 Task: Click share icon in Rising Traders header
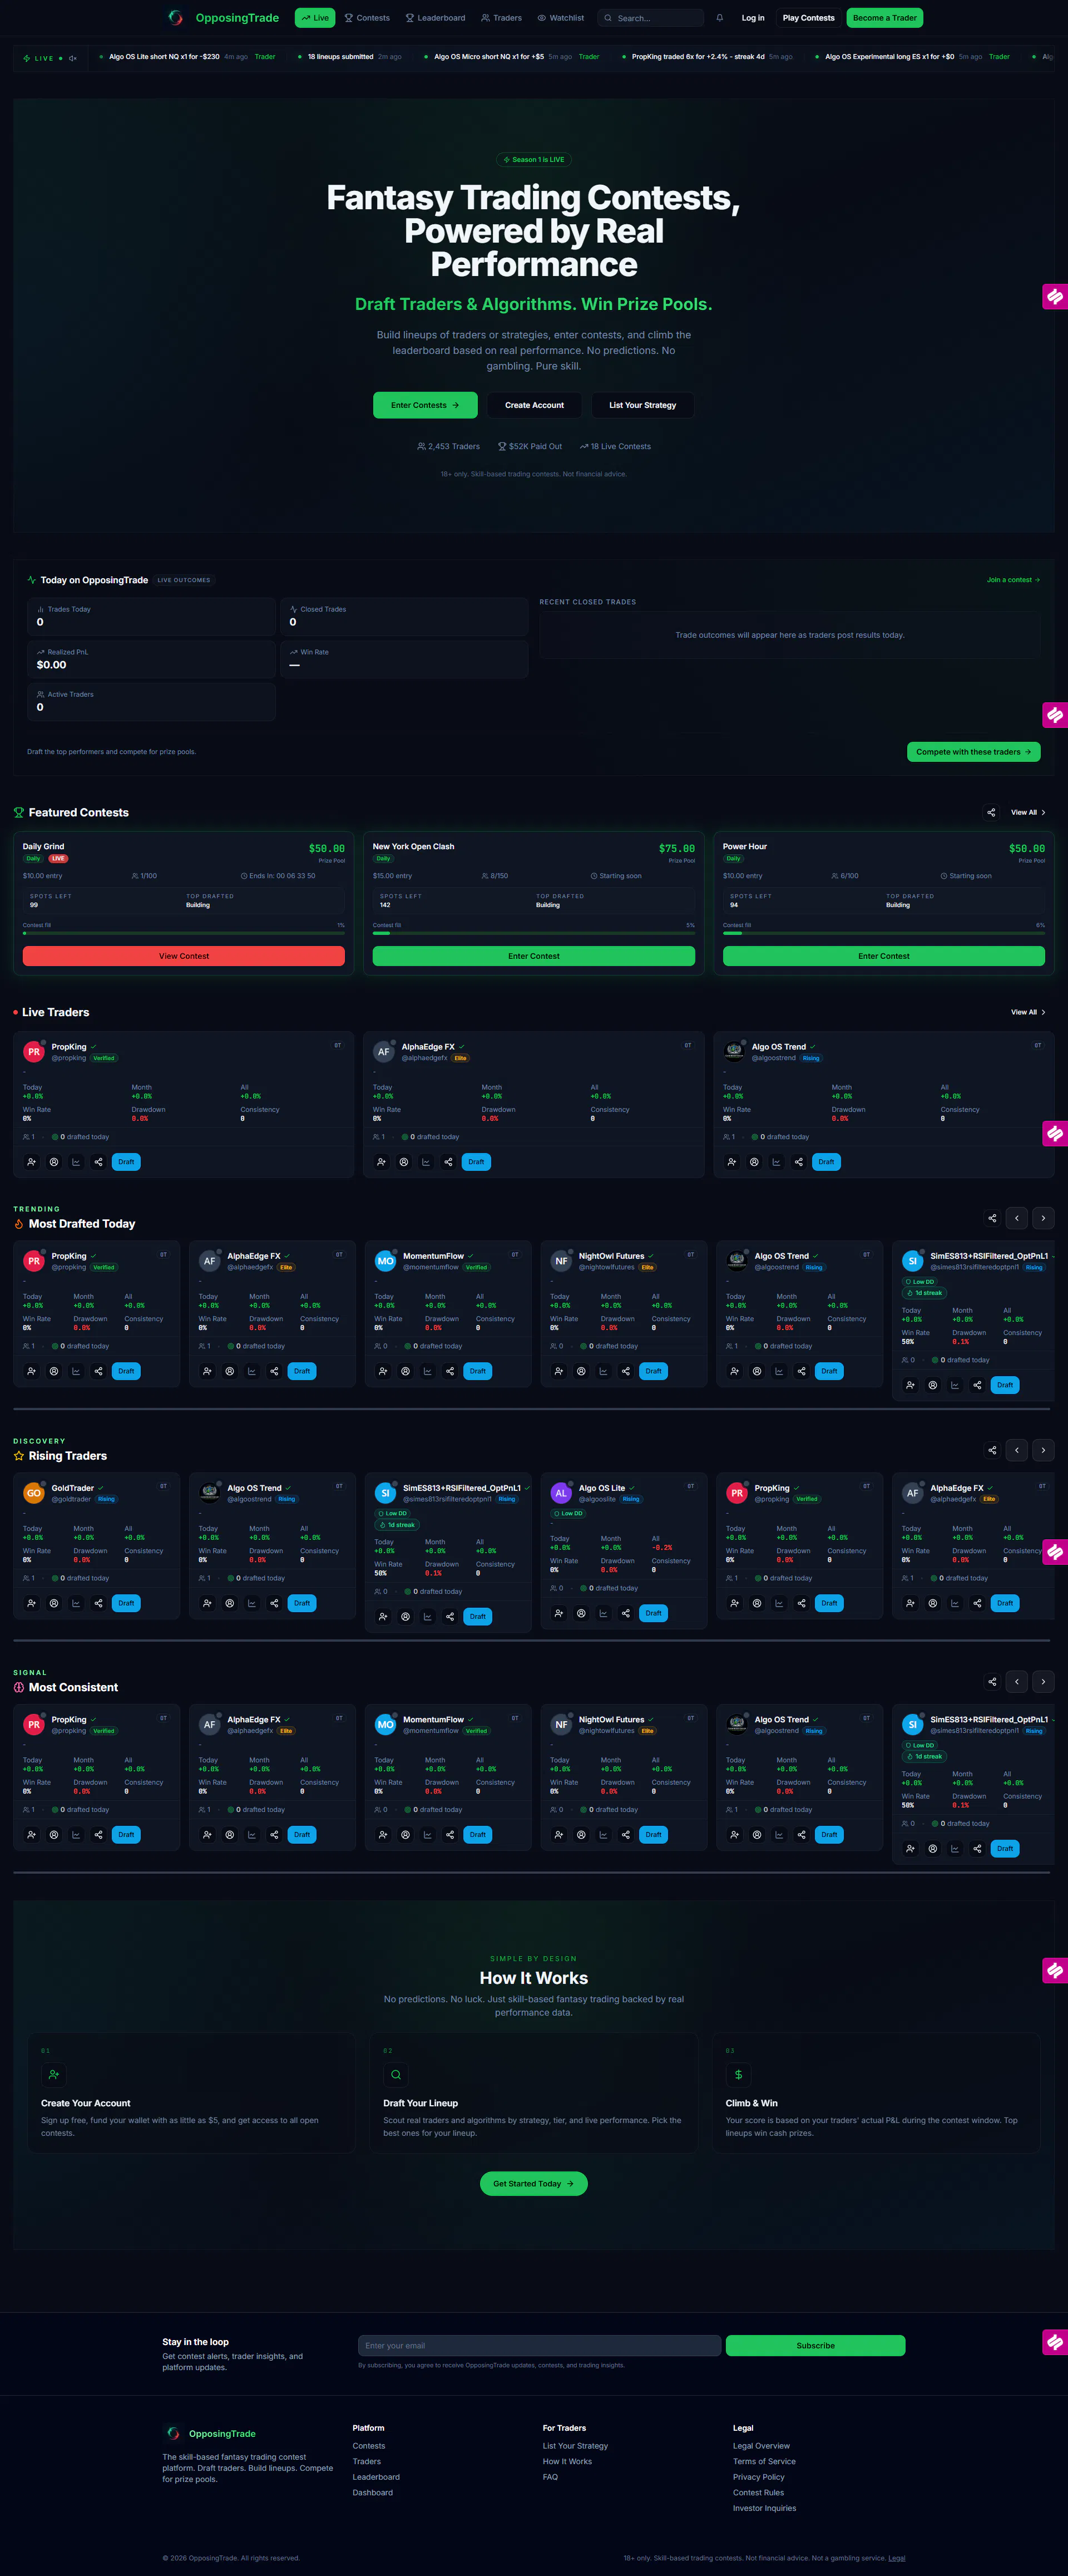[992, 1450]
